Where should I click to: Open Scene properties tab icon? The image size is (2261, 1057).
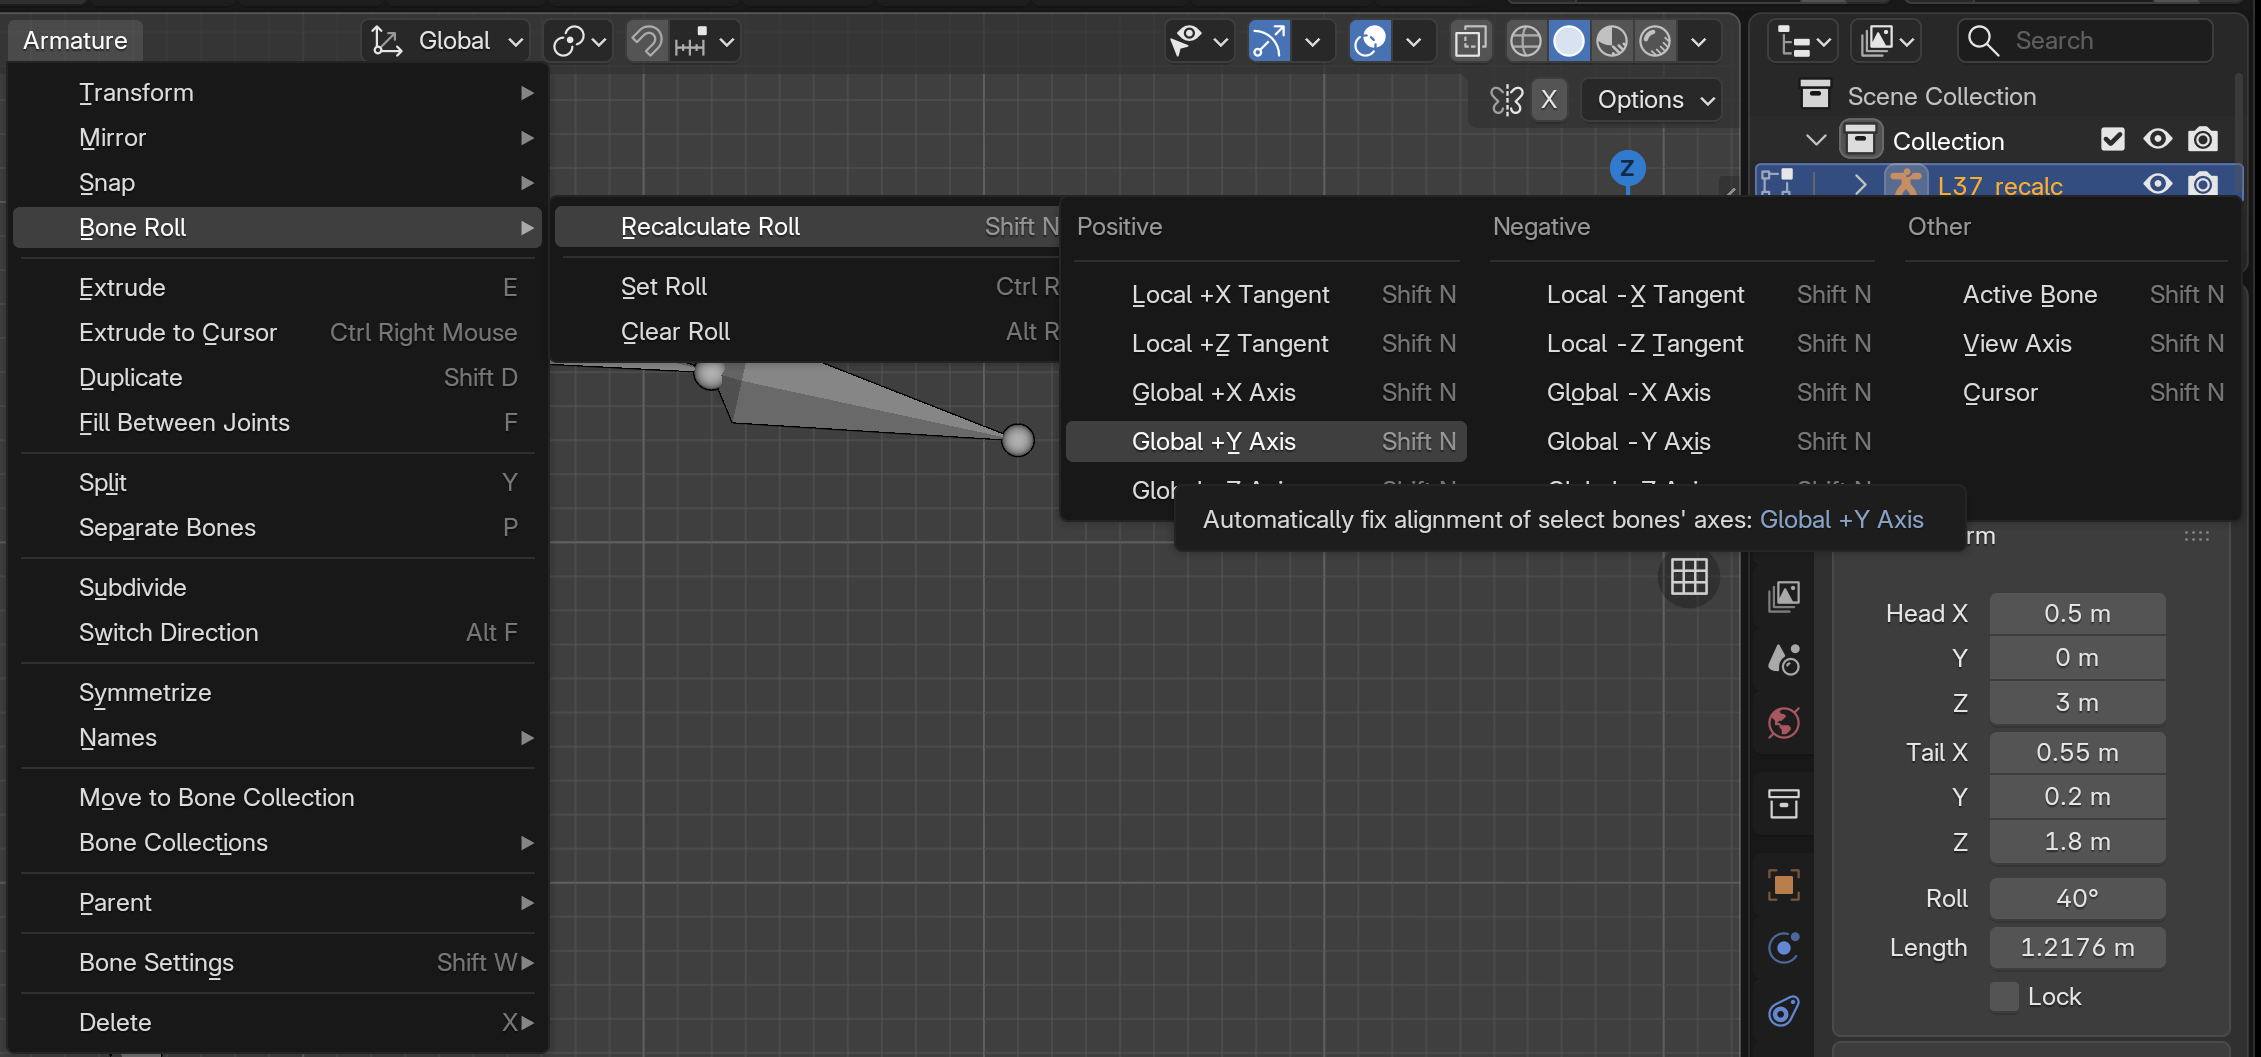pyautogui.click(x=1784, y=659)
